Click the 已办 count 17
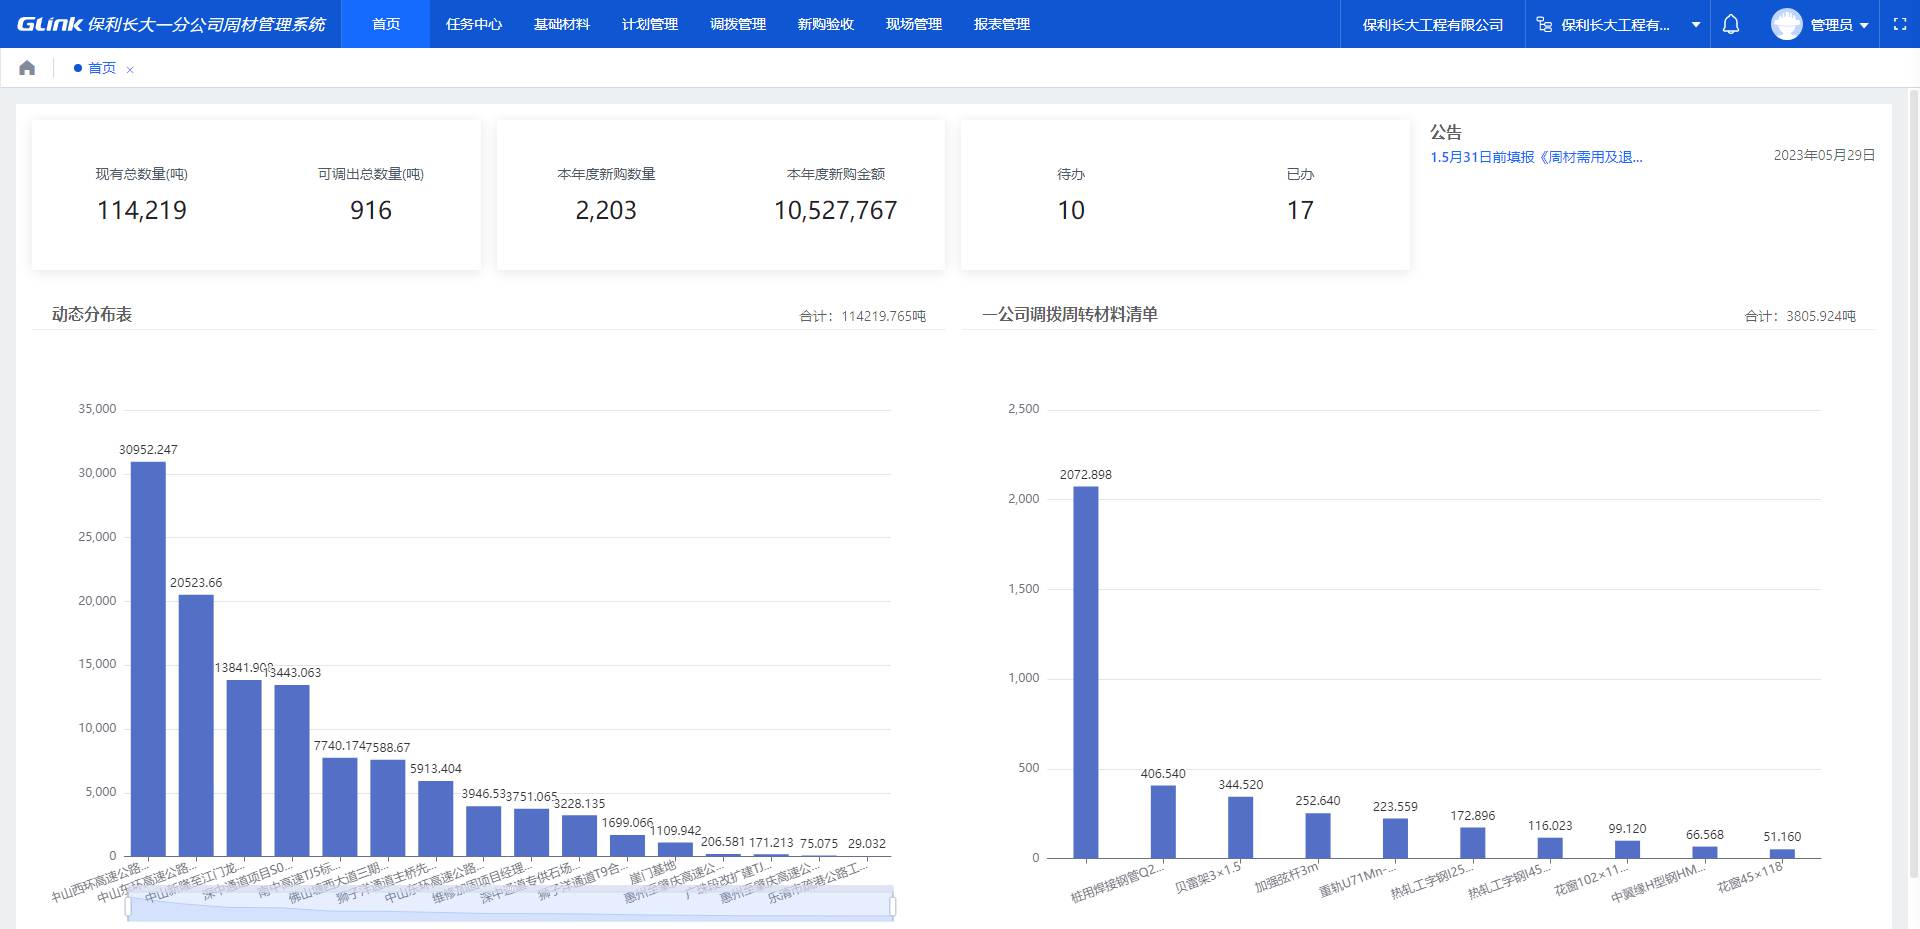 point(1300,210)
